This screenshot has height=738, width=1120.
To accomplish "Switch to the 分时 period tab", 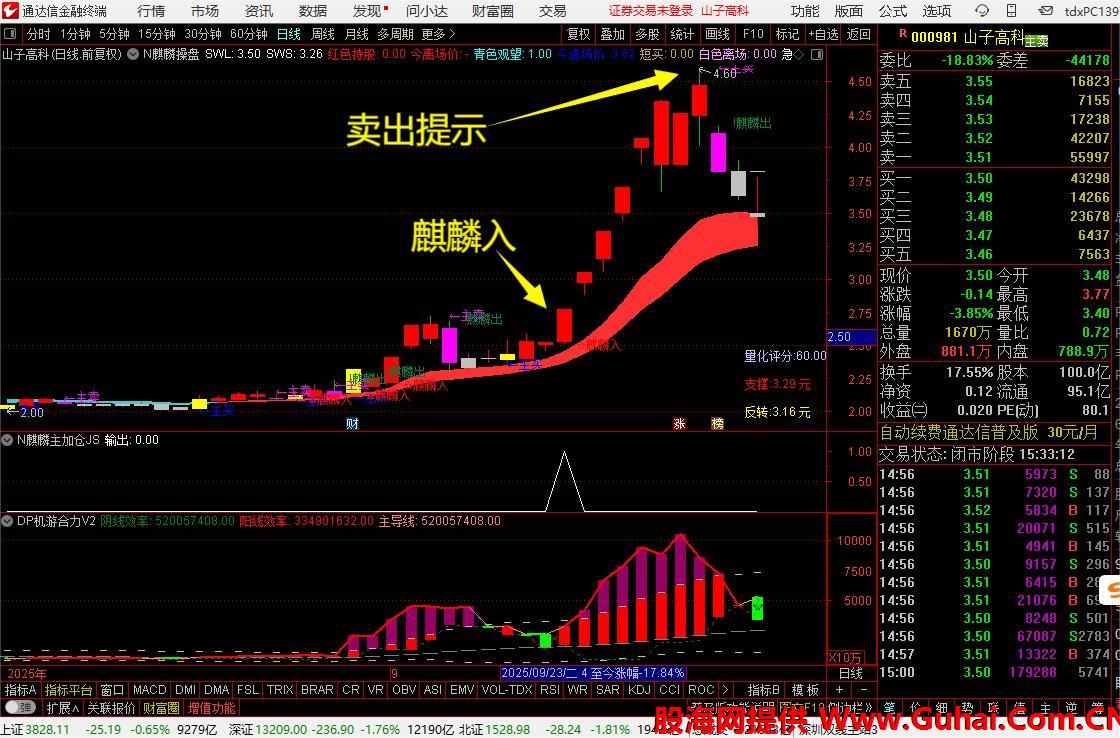I will tap(39, 34).
